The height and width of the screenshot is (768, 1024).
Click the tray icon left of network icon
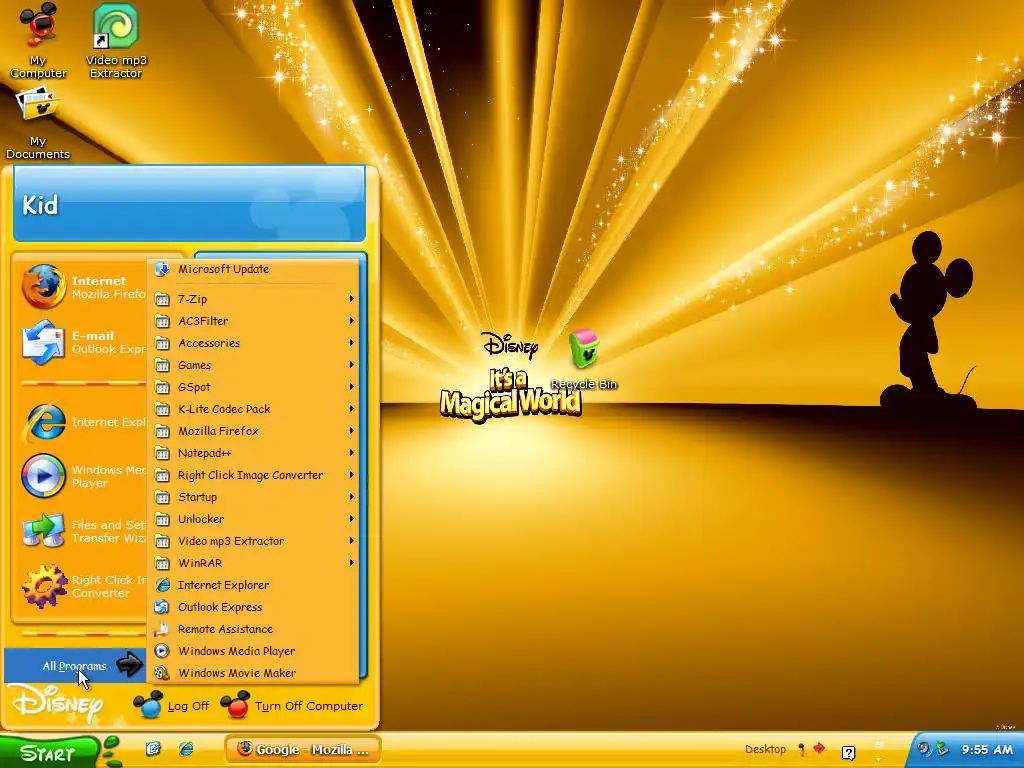coord(923,749)
